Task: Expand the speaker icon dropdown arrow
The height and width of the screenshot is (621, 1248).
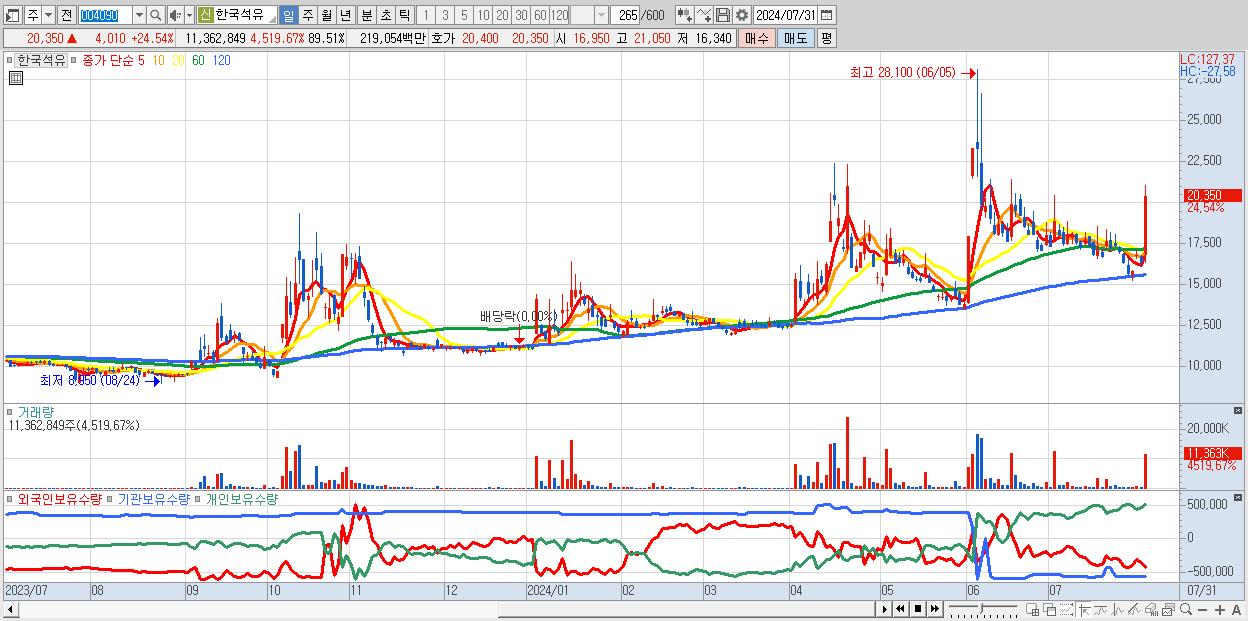Action: pos(189,15)
